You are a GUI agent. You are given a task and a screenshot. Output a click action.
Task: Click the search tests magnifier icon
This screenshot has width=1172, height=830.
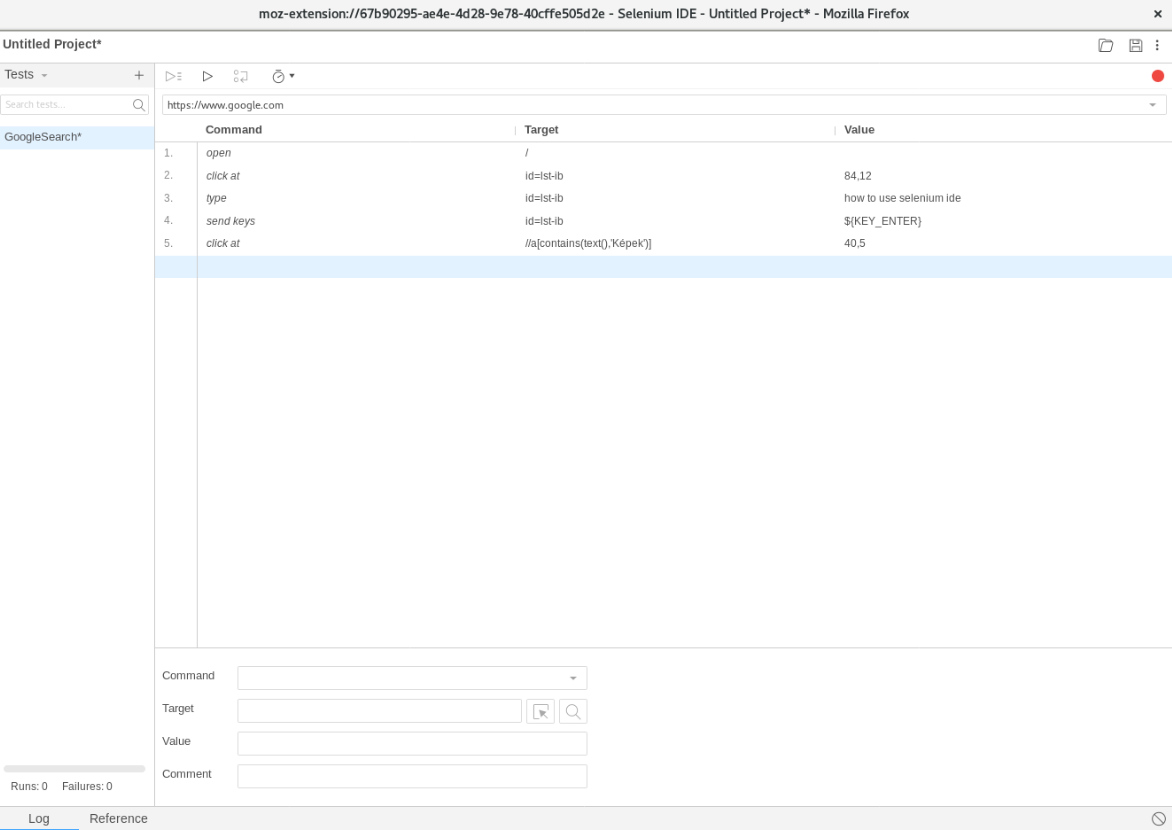(138, 105)
